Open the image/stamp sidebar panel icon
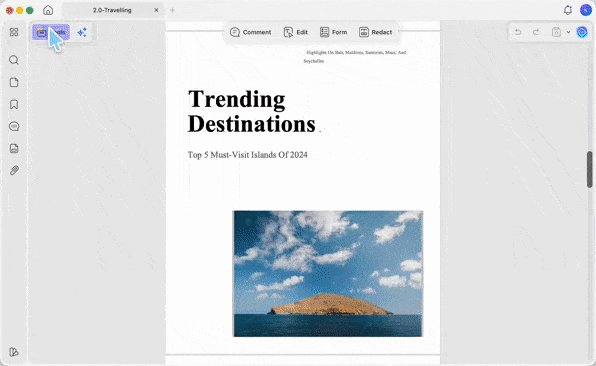 [x=14, y=148]
